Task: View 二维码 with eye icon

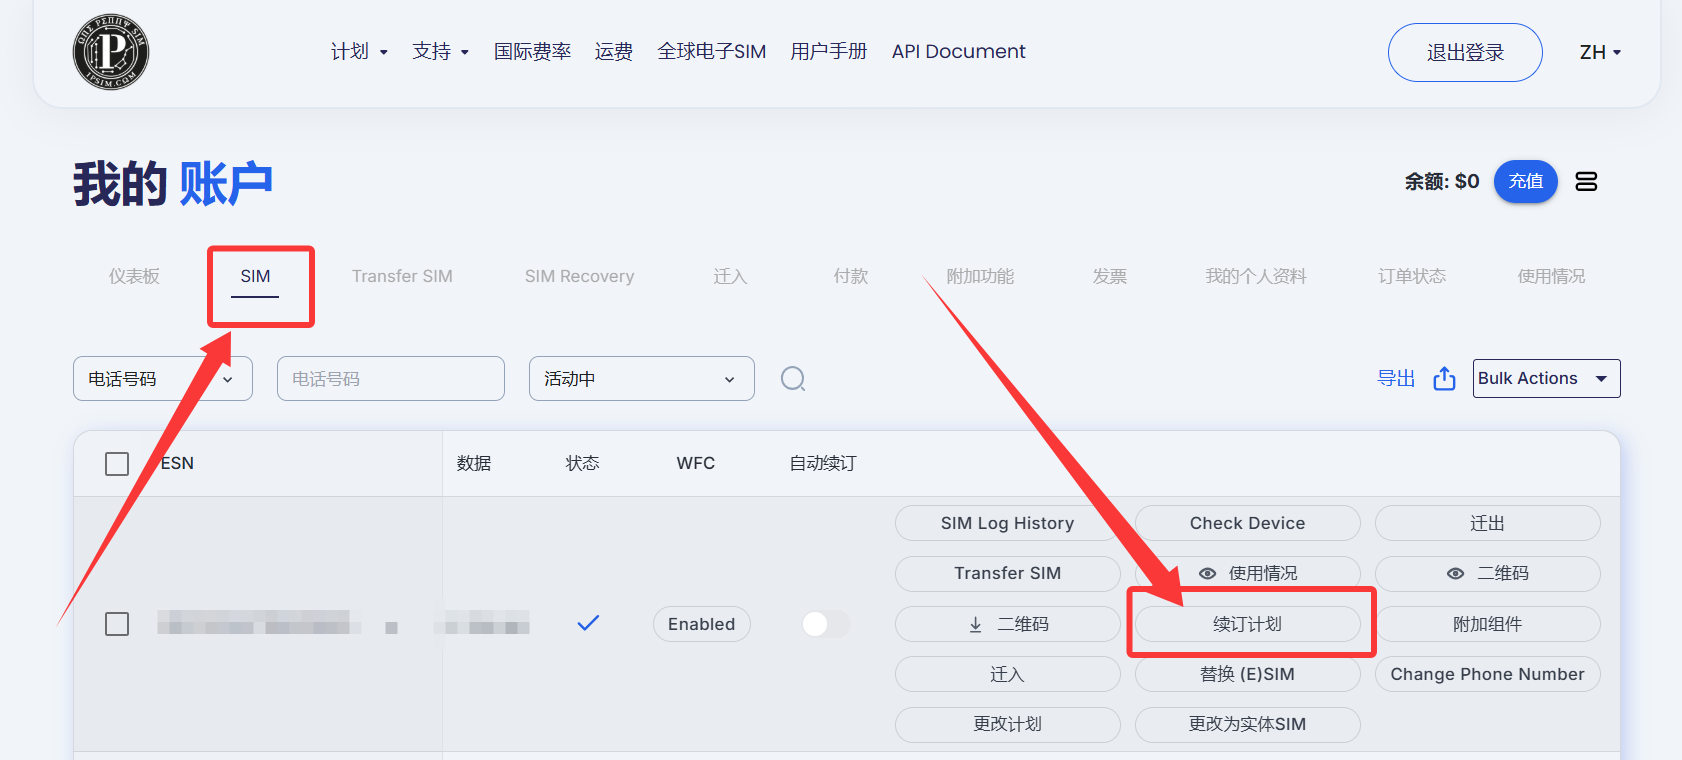Action: [x=1487, y=573]
